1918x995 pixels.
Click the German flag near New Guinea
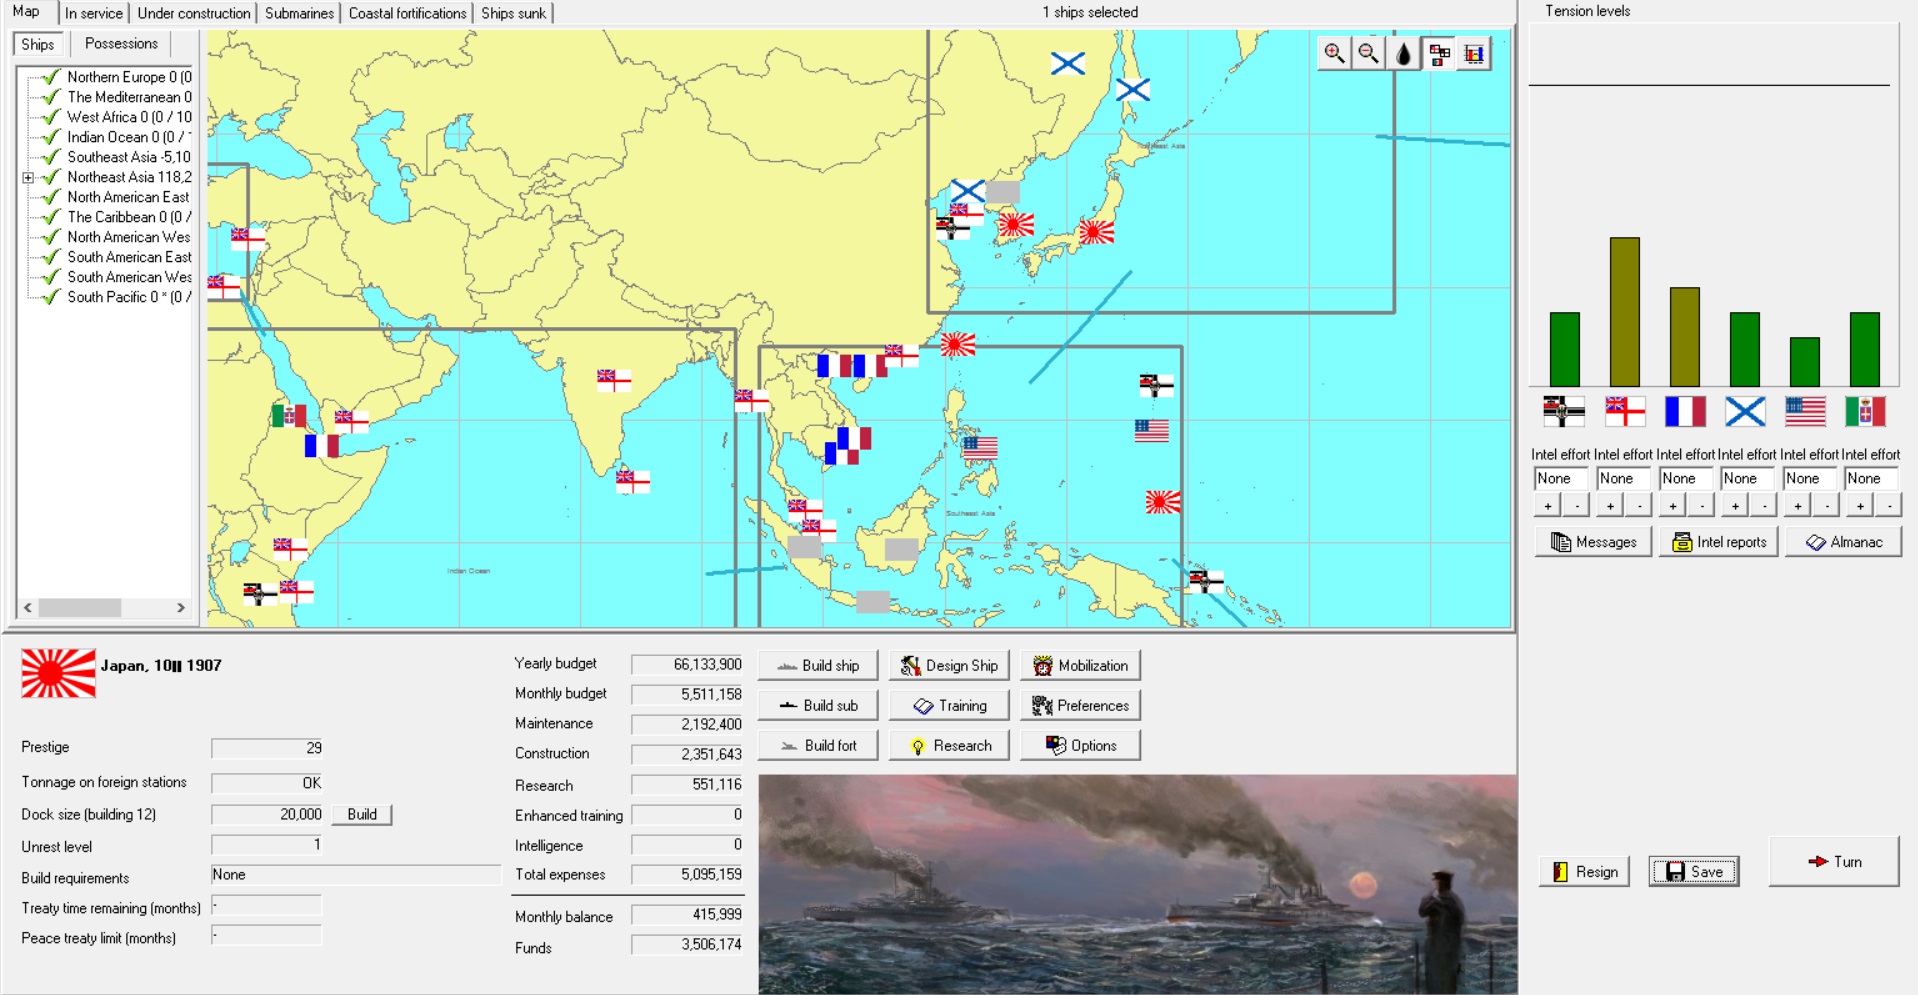click(1205, 580)
